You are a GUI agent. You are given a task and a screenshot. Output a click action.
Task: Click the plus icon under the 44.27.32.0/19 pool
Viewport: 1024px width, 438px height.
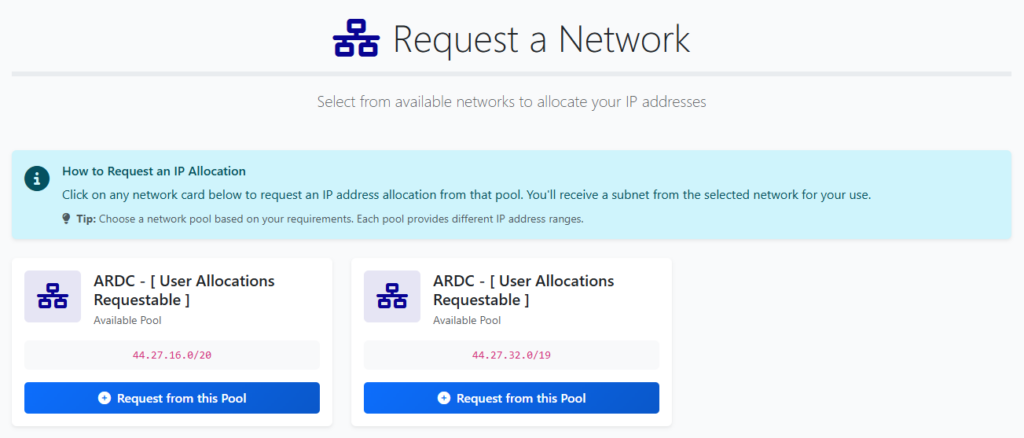click(x=445, y=398)
